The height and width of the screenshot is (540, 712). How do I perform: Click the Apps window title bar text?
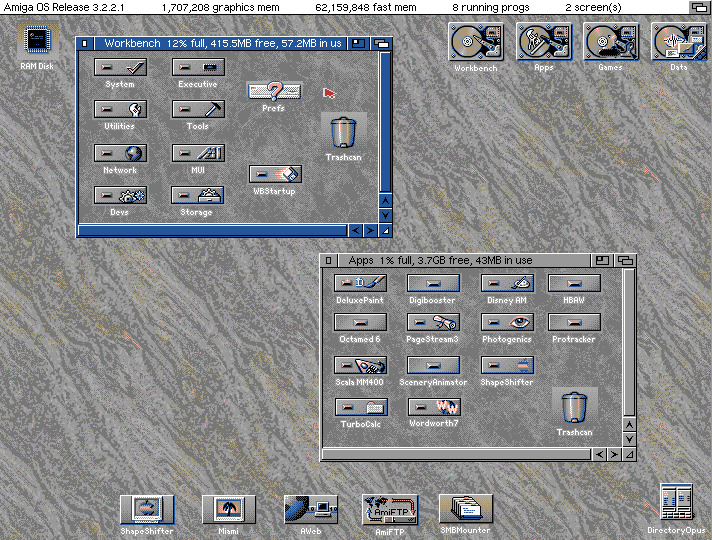pos(440,260)
